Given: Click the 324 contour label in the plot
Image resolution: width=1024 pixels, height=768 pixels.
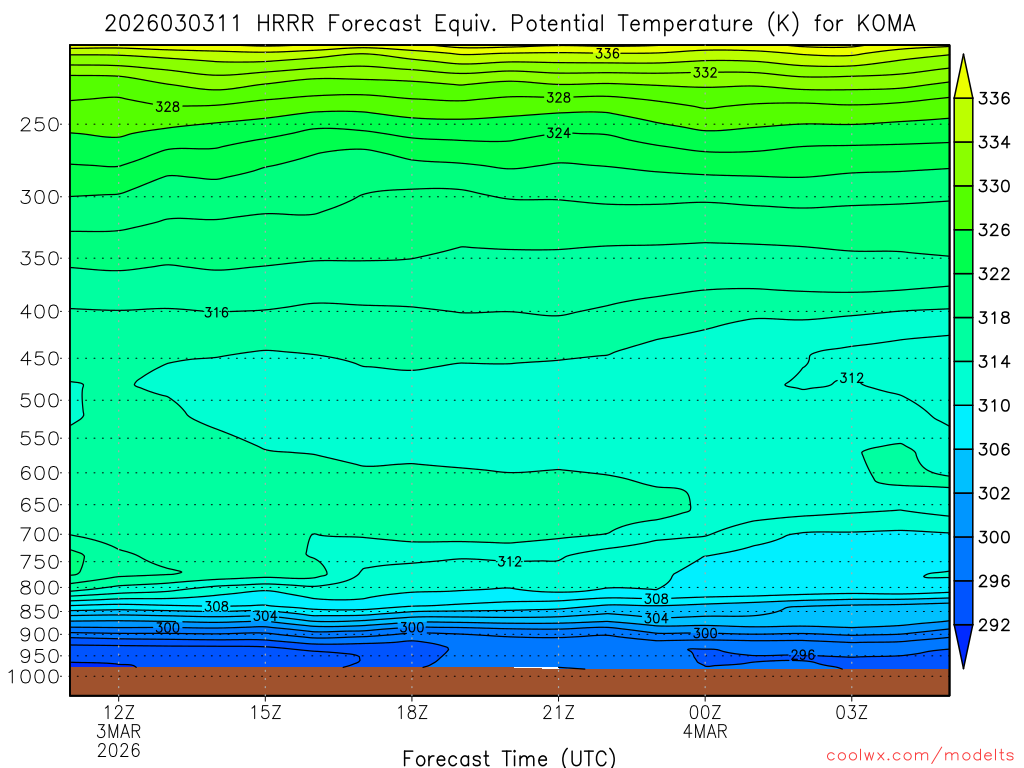Looking at the screenshot, I should click(558, 133).
